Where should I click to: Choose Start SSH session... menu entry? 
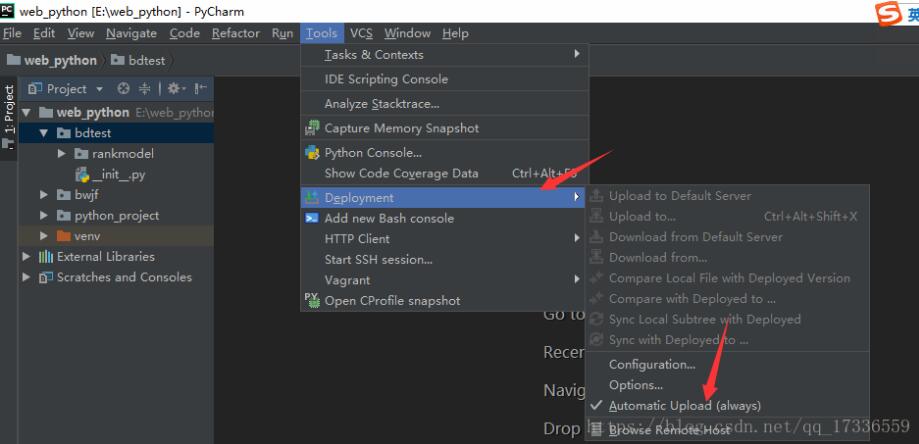click(x=378, y=260)
